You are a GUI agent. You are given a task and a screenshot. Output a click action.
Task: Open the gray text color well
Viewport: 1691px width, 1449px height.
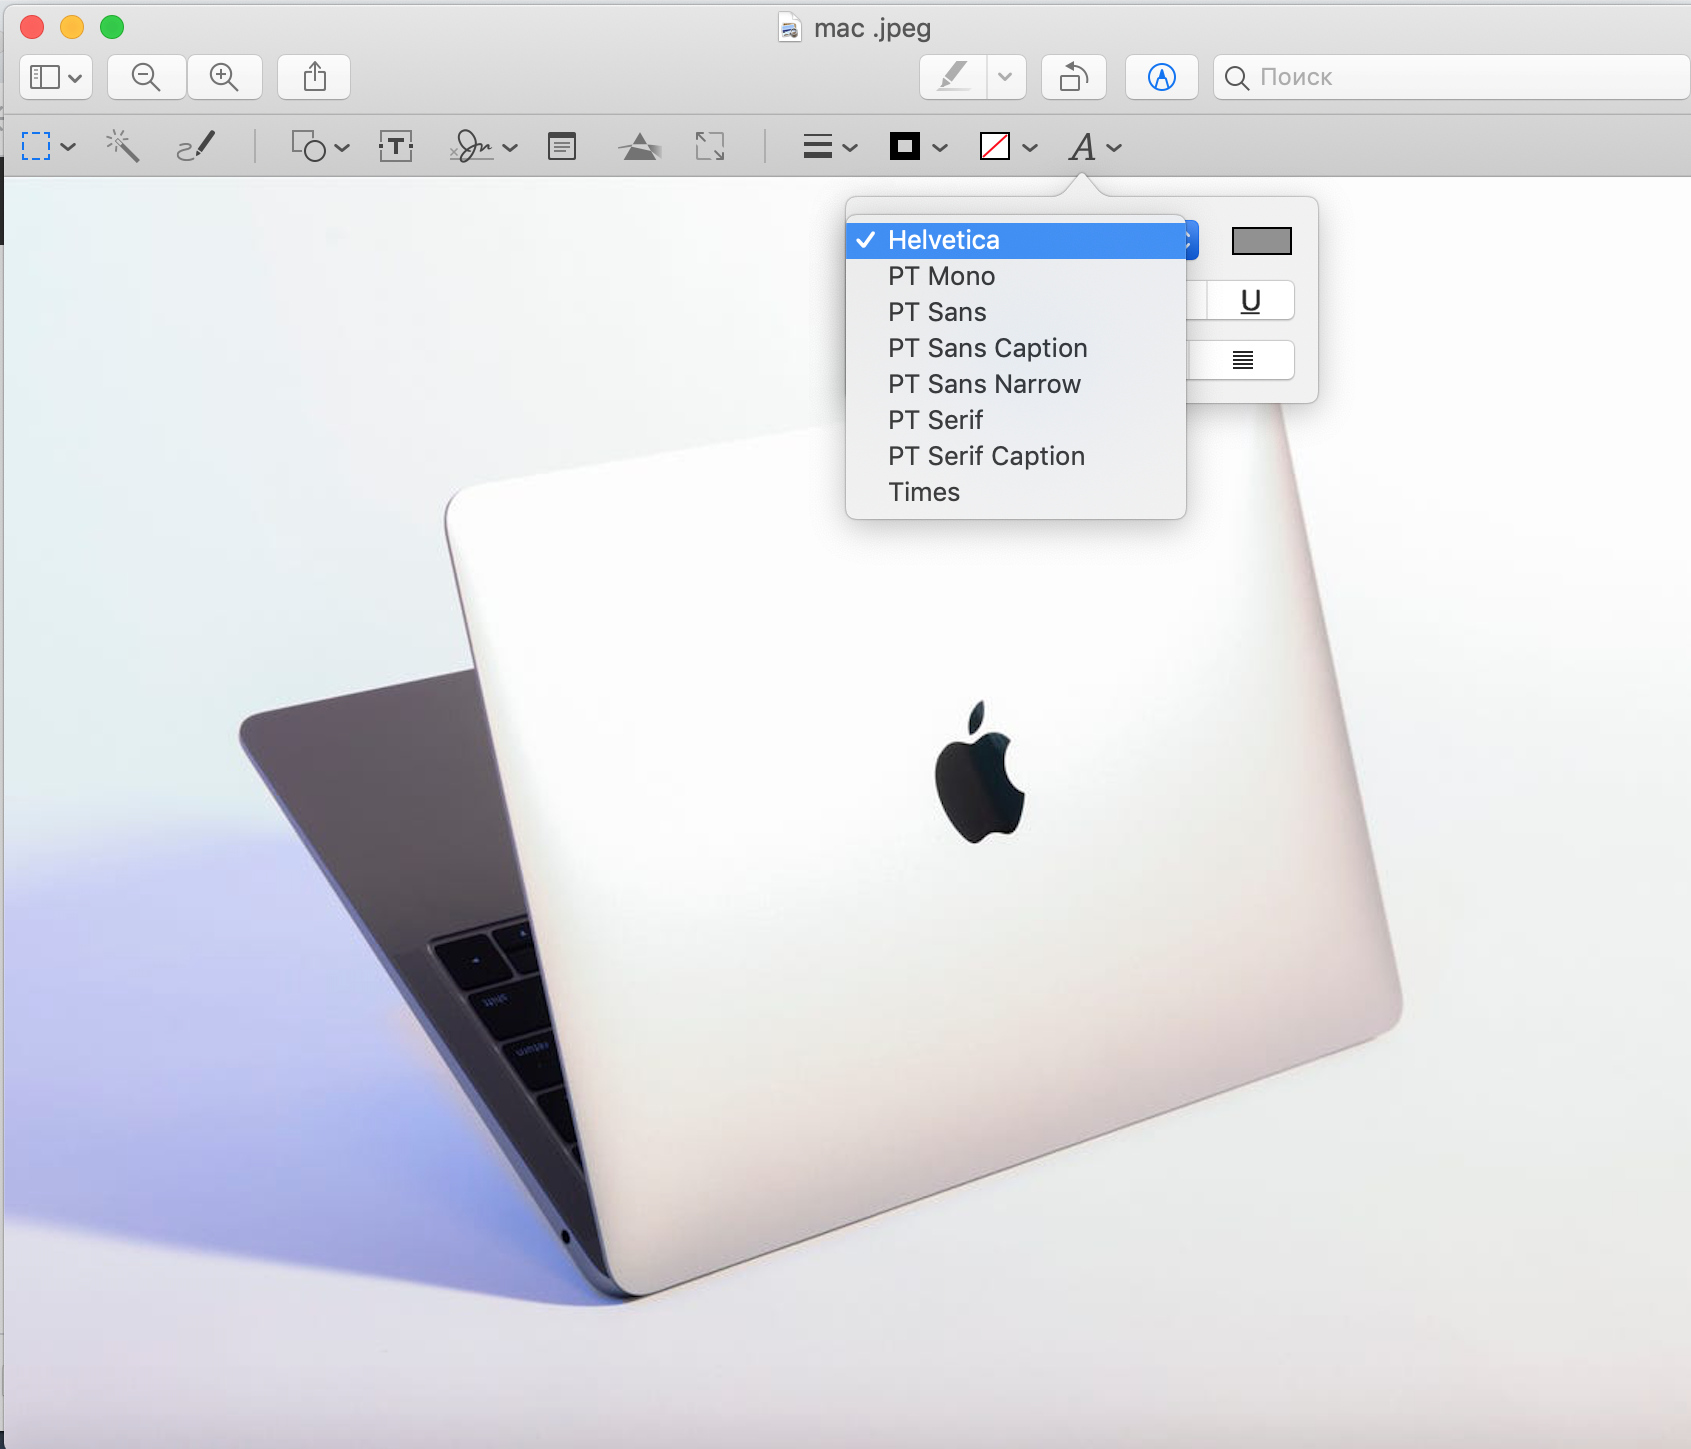pyautogui.click(x=1262, y=241)
